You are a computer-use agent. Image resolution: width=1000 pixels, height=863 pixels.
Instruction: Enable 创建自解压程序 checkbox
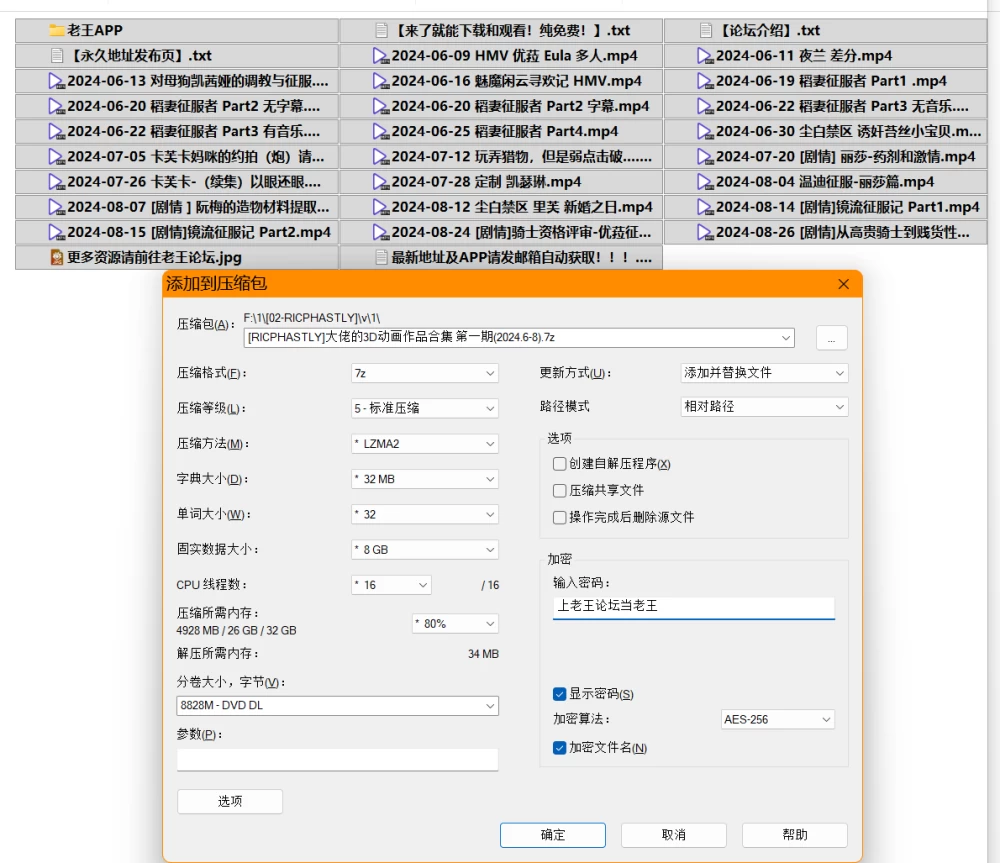[559, 464]
